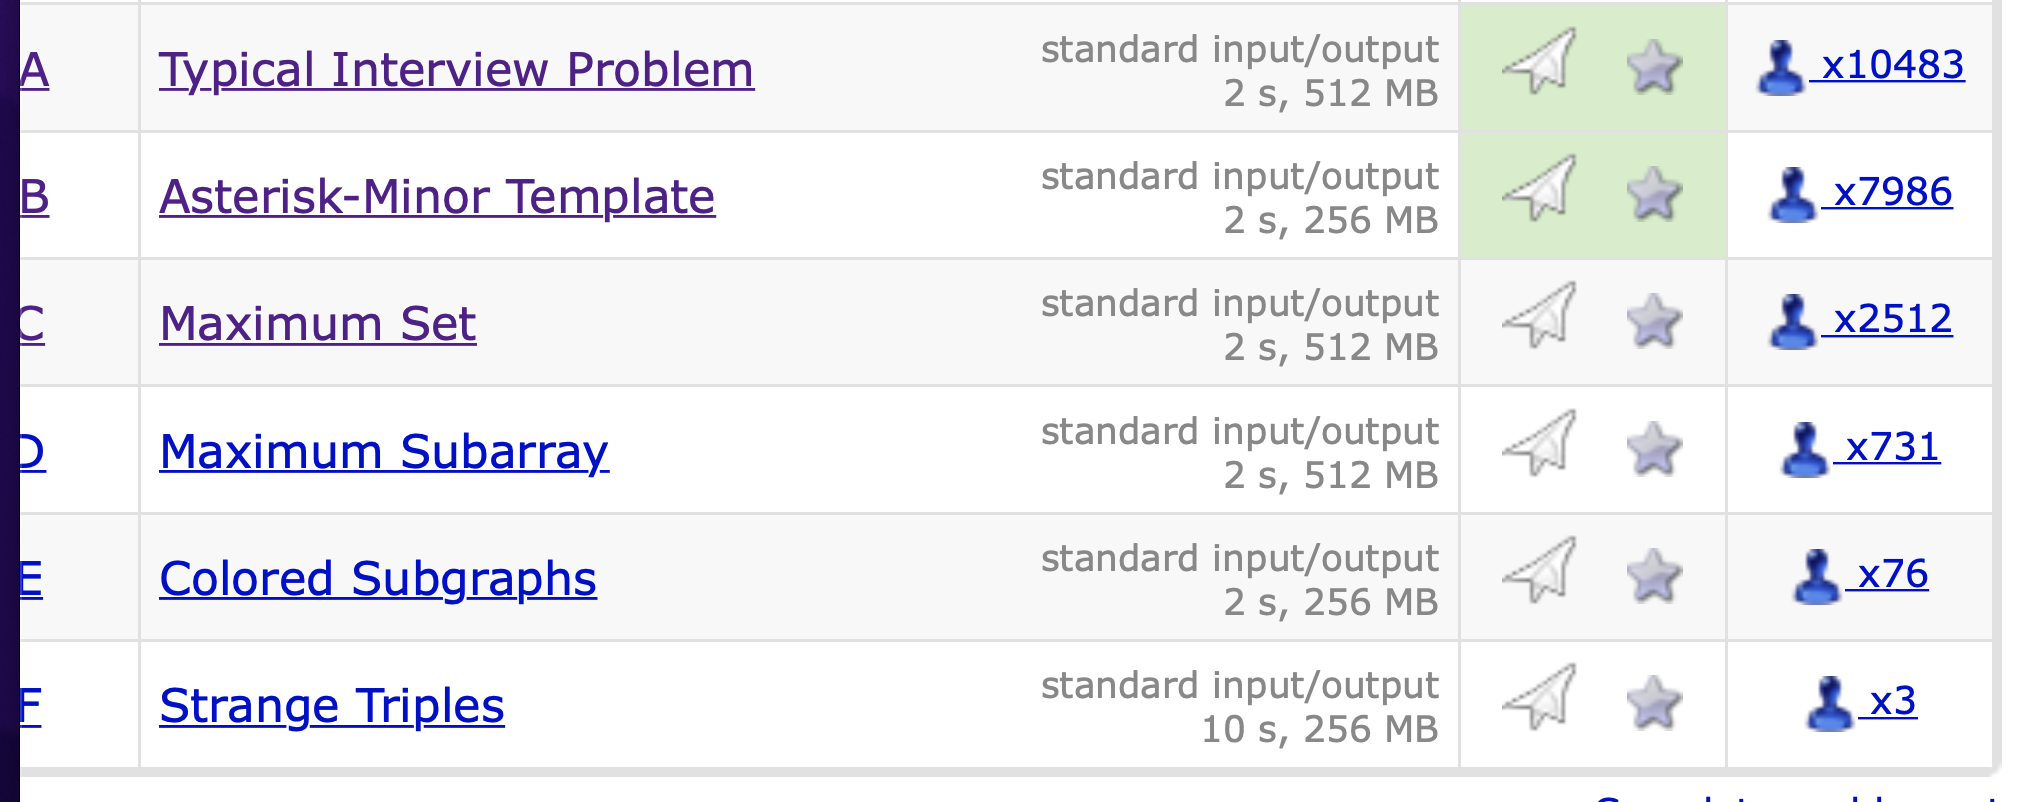The width and height of the screenshot is (2018, 802).
Task: Favourite the Maximum Set problem star
Action: pyautogui.click(x=1654, y=320)
